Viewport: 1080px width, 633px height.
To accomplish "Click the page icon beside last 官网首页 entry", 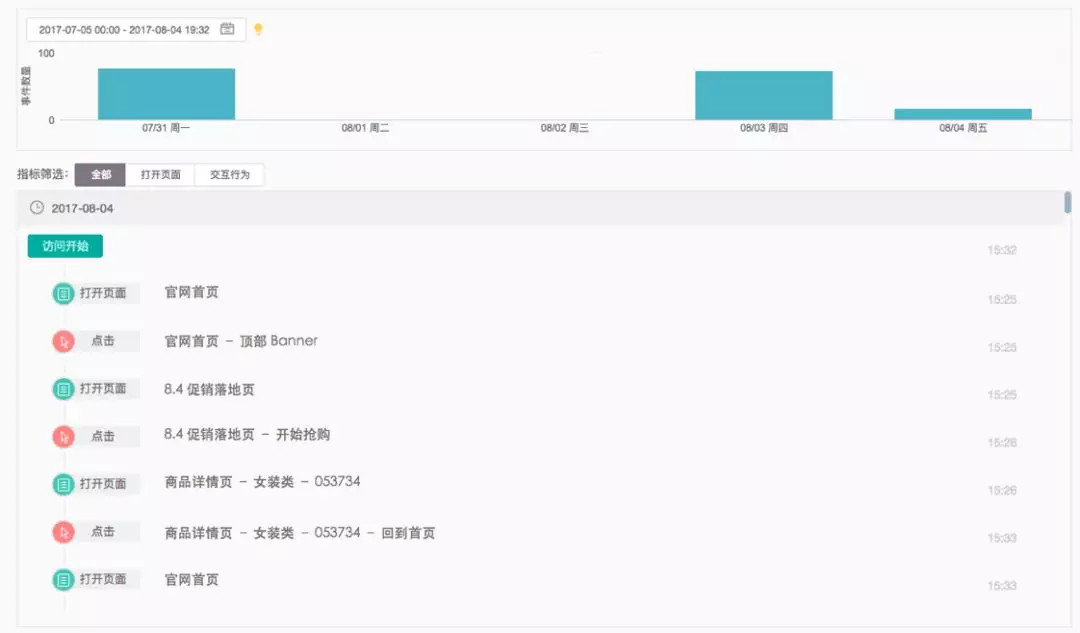I will coord(62,580).
